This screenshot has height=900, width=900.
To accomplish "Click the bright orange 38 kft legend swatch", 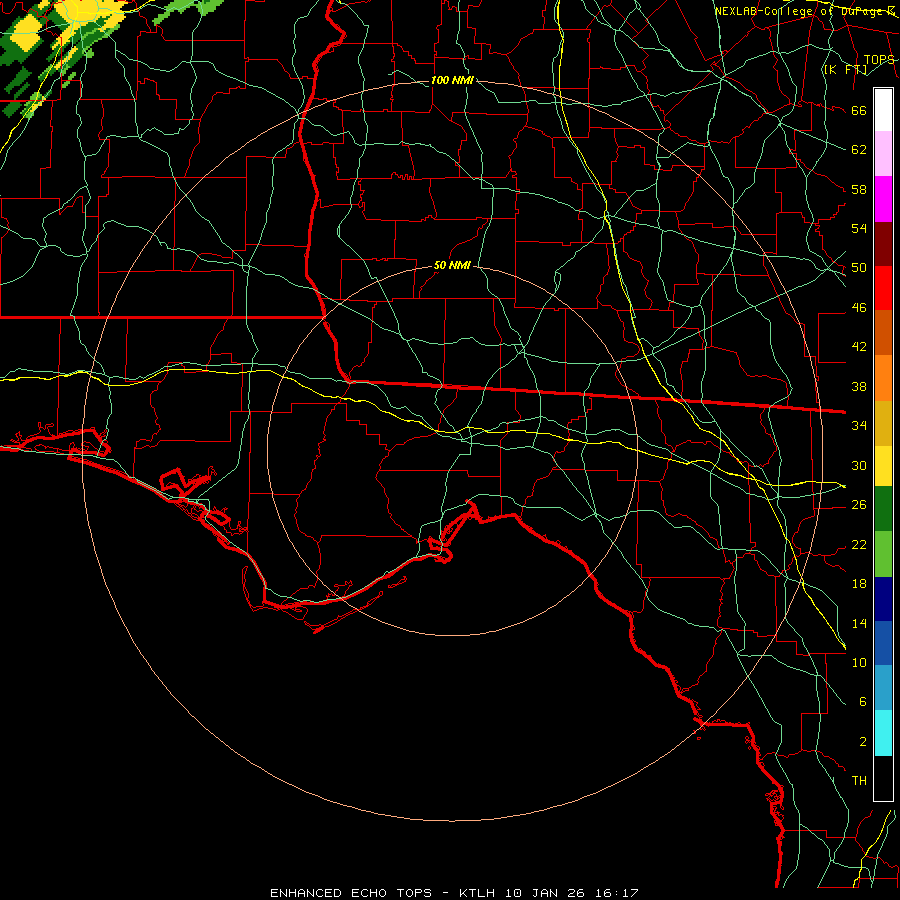I will [x=883, y=378].
